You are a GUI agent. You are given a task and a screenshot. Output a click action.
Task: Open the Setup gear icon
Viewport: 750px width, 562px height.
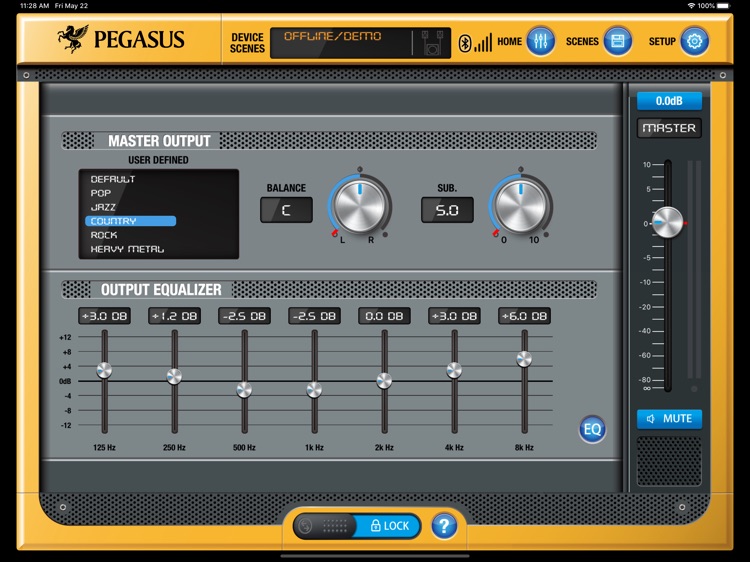694,42
